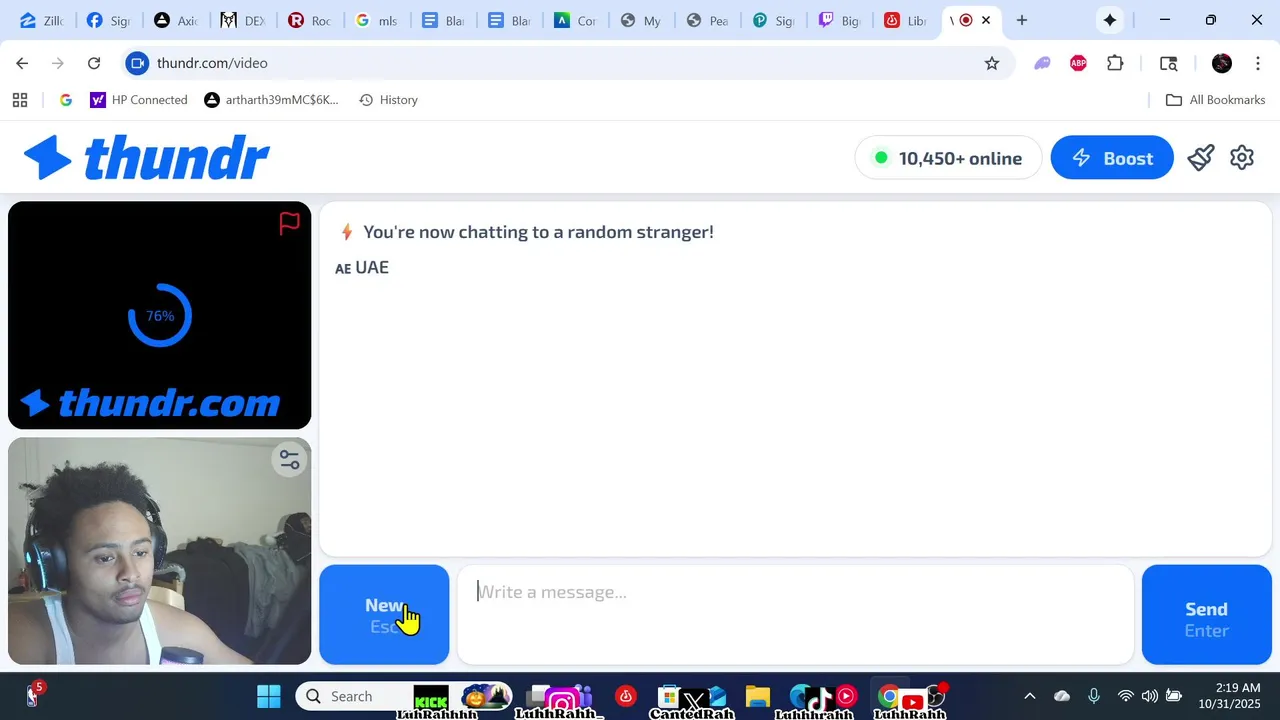This screenshot has width=1280, height=720.
Task: Switch to the DEX tab
Action: click(x=242, y=20)
